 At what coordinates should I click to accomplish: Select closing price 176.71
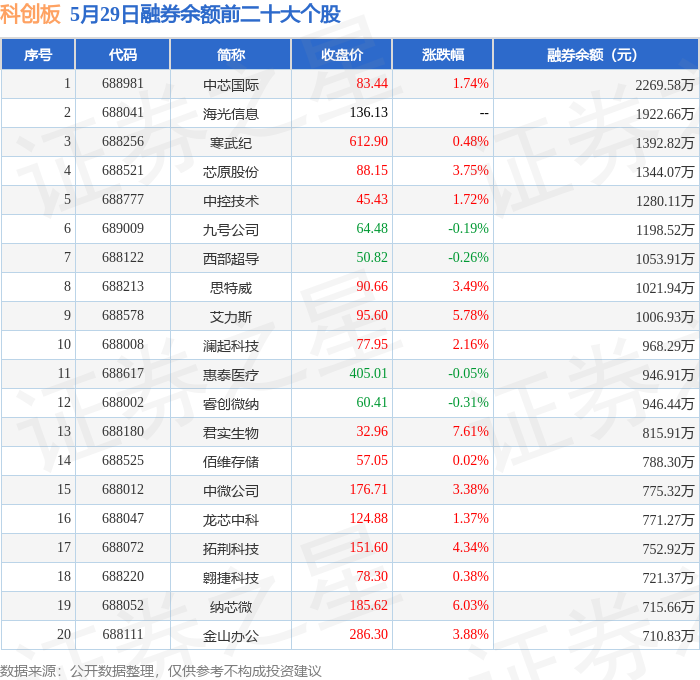coord(369,490)
